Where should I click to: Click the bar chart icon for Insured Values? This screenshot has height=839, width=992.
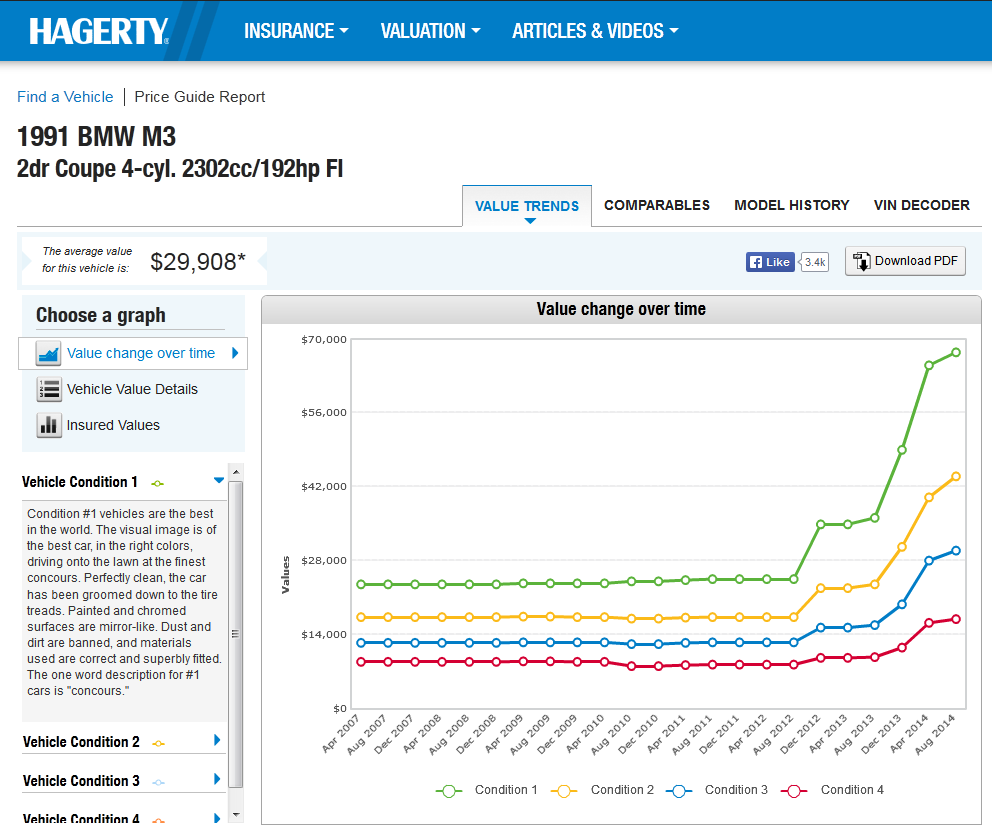coord(49,425)
